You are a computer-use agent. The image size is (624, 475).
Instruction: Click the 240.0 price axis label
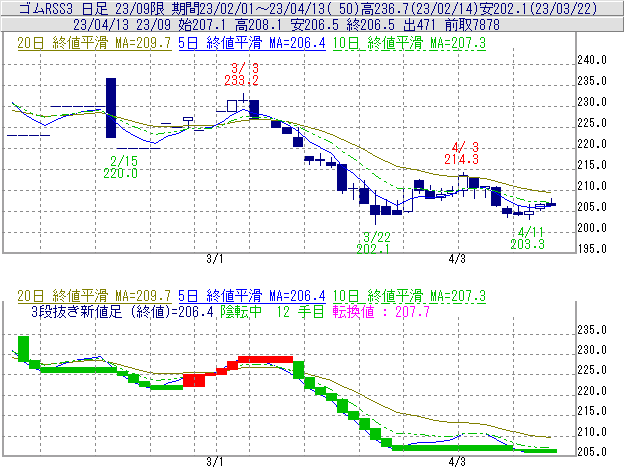tap(592, 60)
